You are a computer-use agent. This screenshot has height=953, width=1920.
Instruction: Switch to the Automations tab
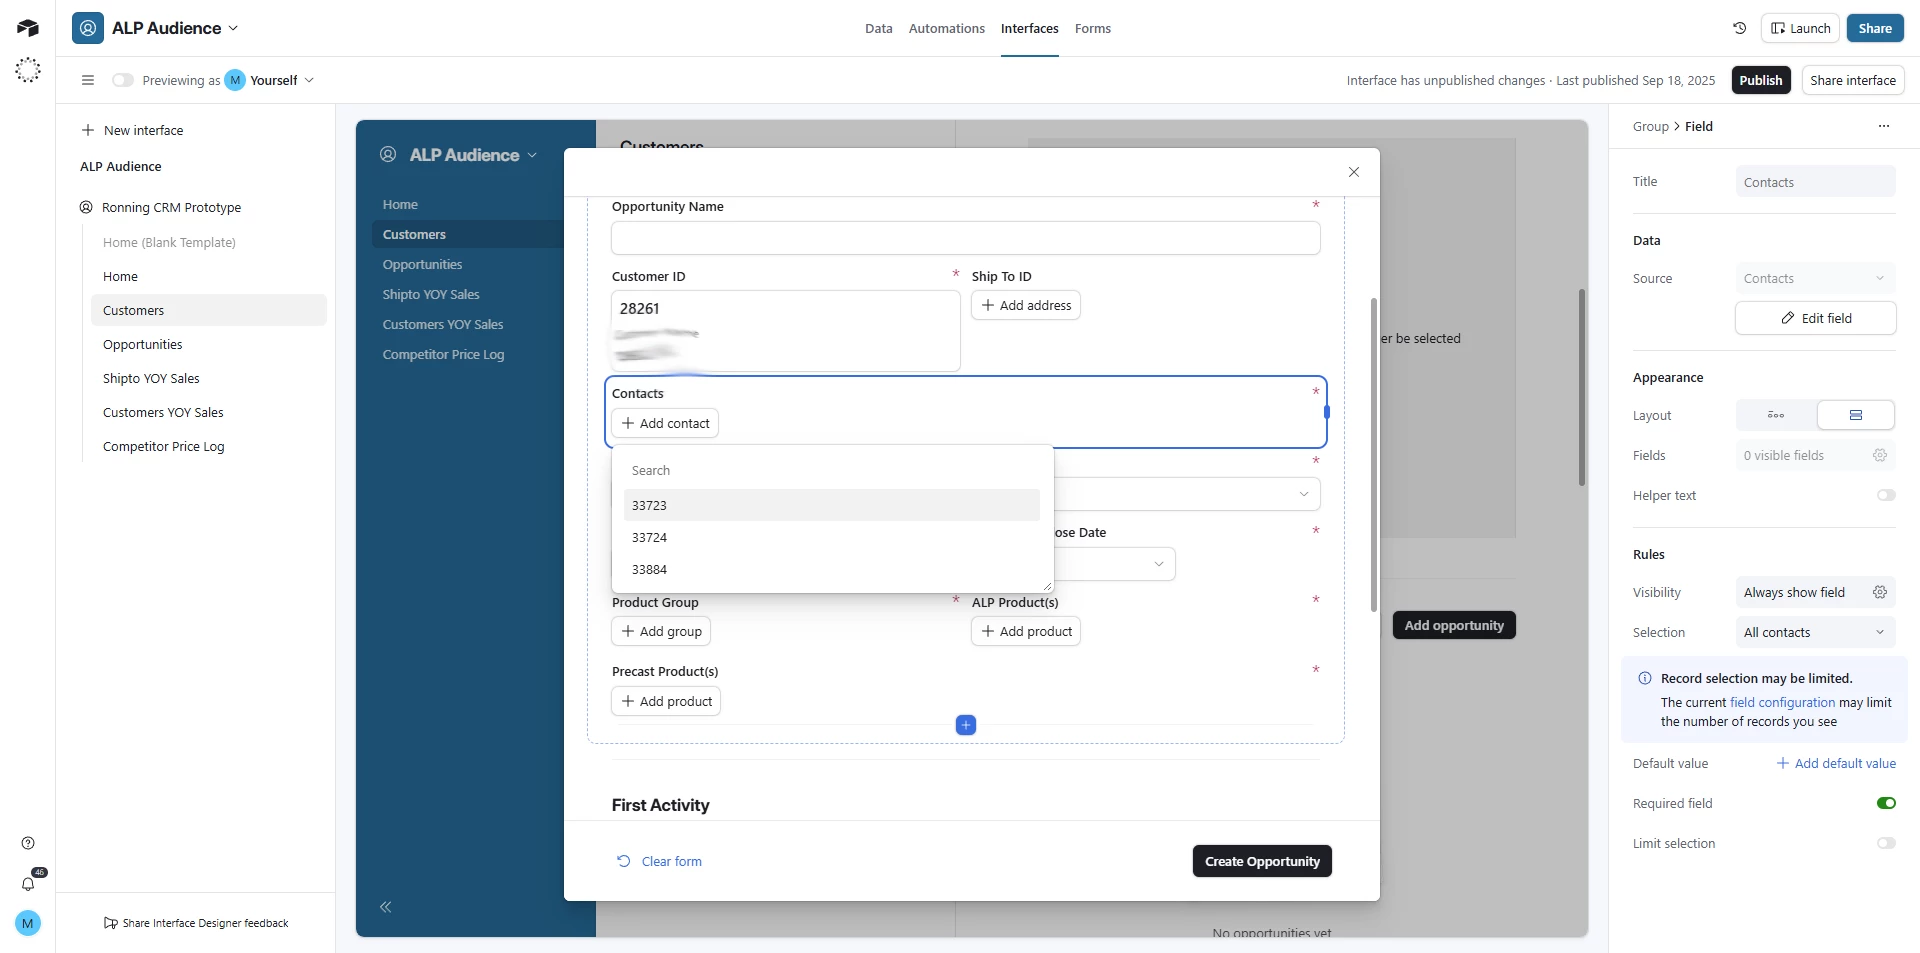pyautogui.click(x=947, y=28)
